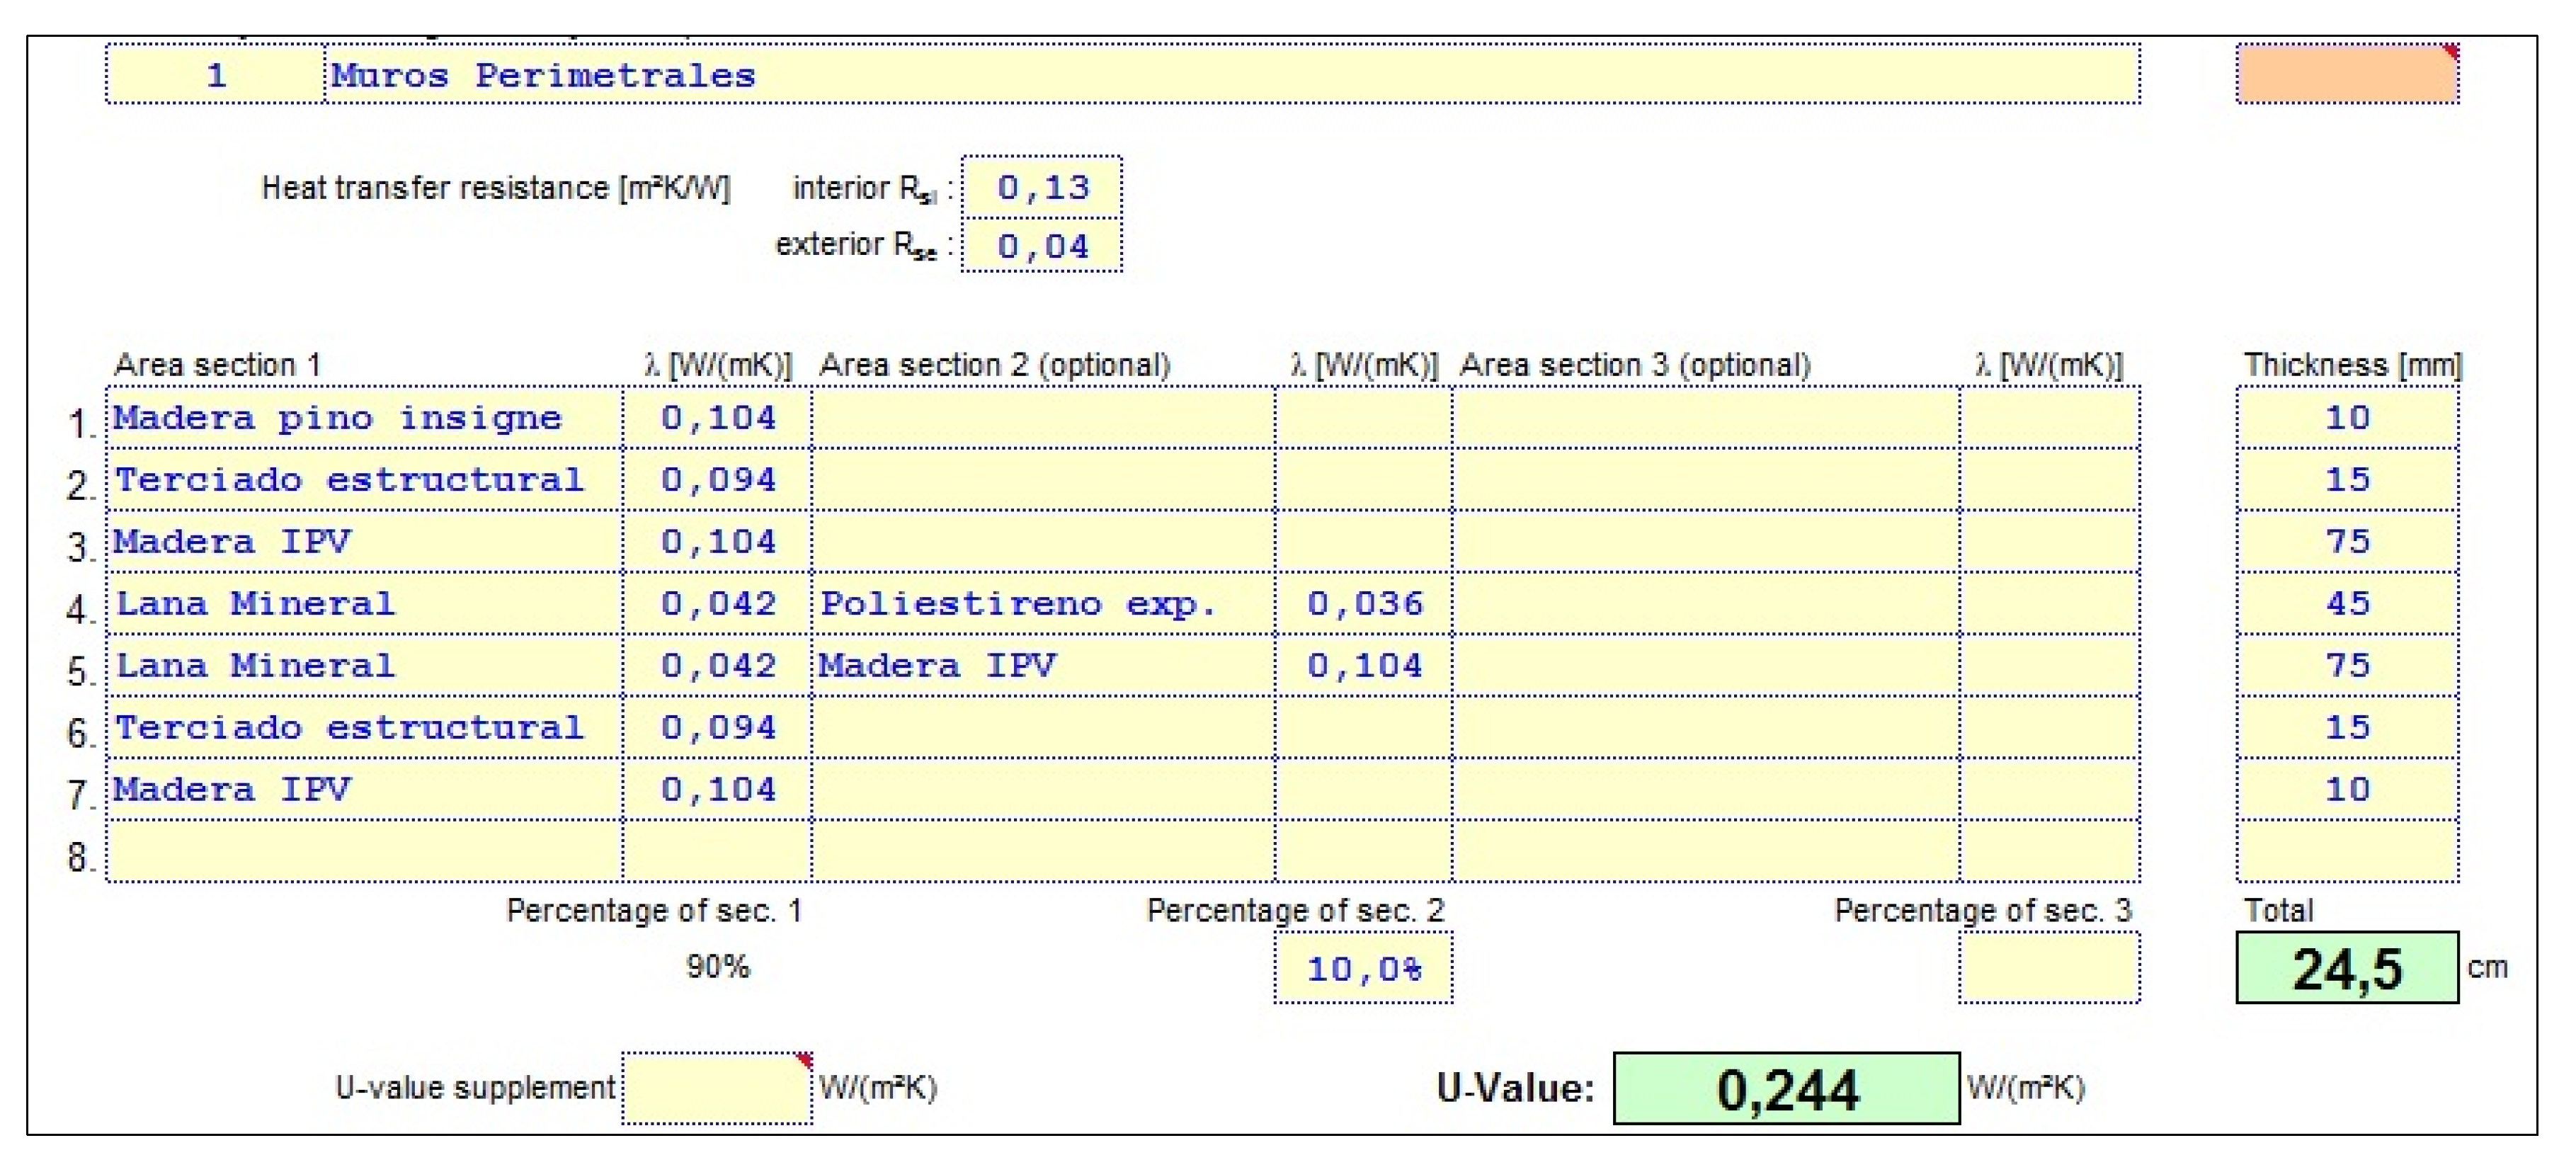Image resolution: width=2576 pixels, height=1172 pixels.
Task: Edit lambda 0,104 in row 3
Action: (x=717, y=542)
